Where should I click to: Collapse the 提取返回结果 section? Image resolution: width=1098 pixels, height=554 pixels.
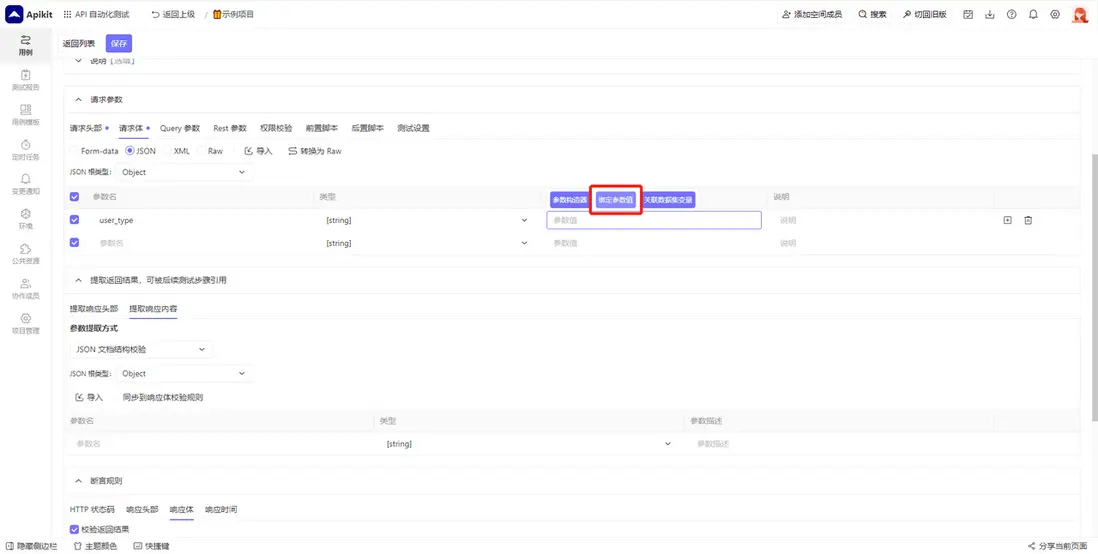[78, 279]
